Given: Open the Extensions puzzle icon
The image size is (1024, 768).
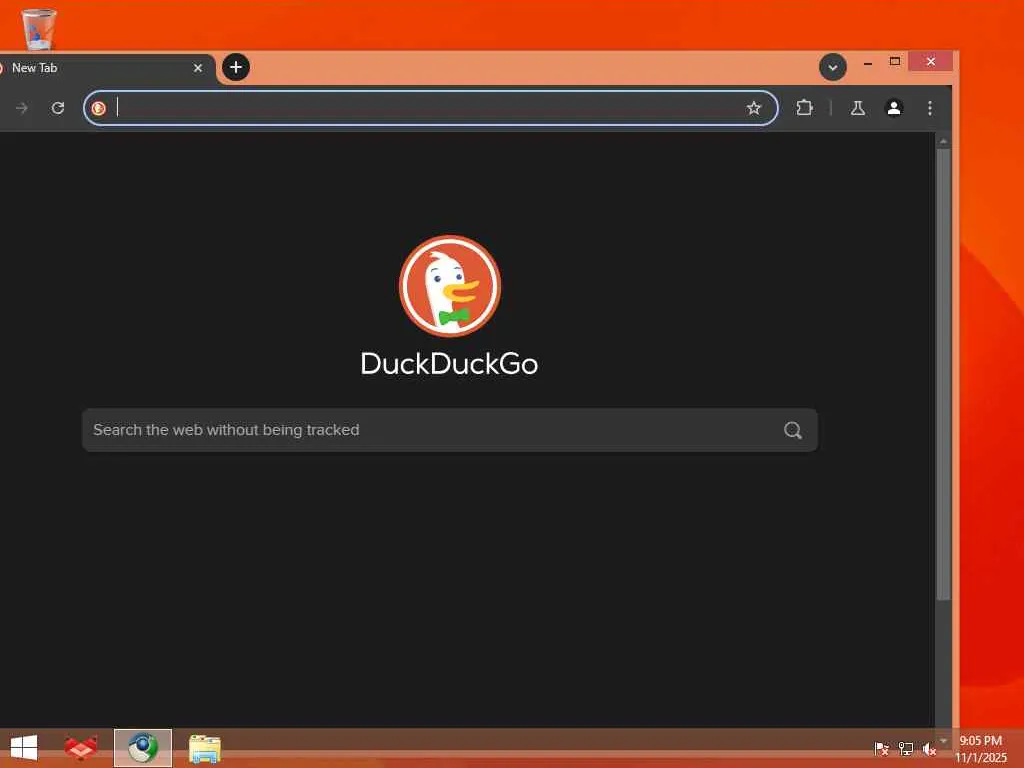Looking at the screenshot, I should tap(805, 108).
